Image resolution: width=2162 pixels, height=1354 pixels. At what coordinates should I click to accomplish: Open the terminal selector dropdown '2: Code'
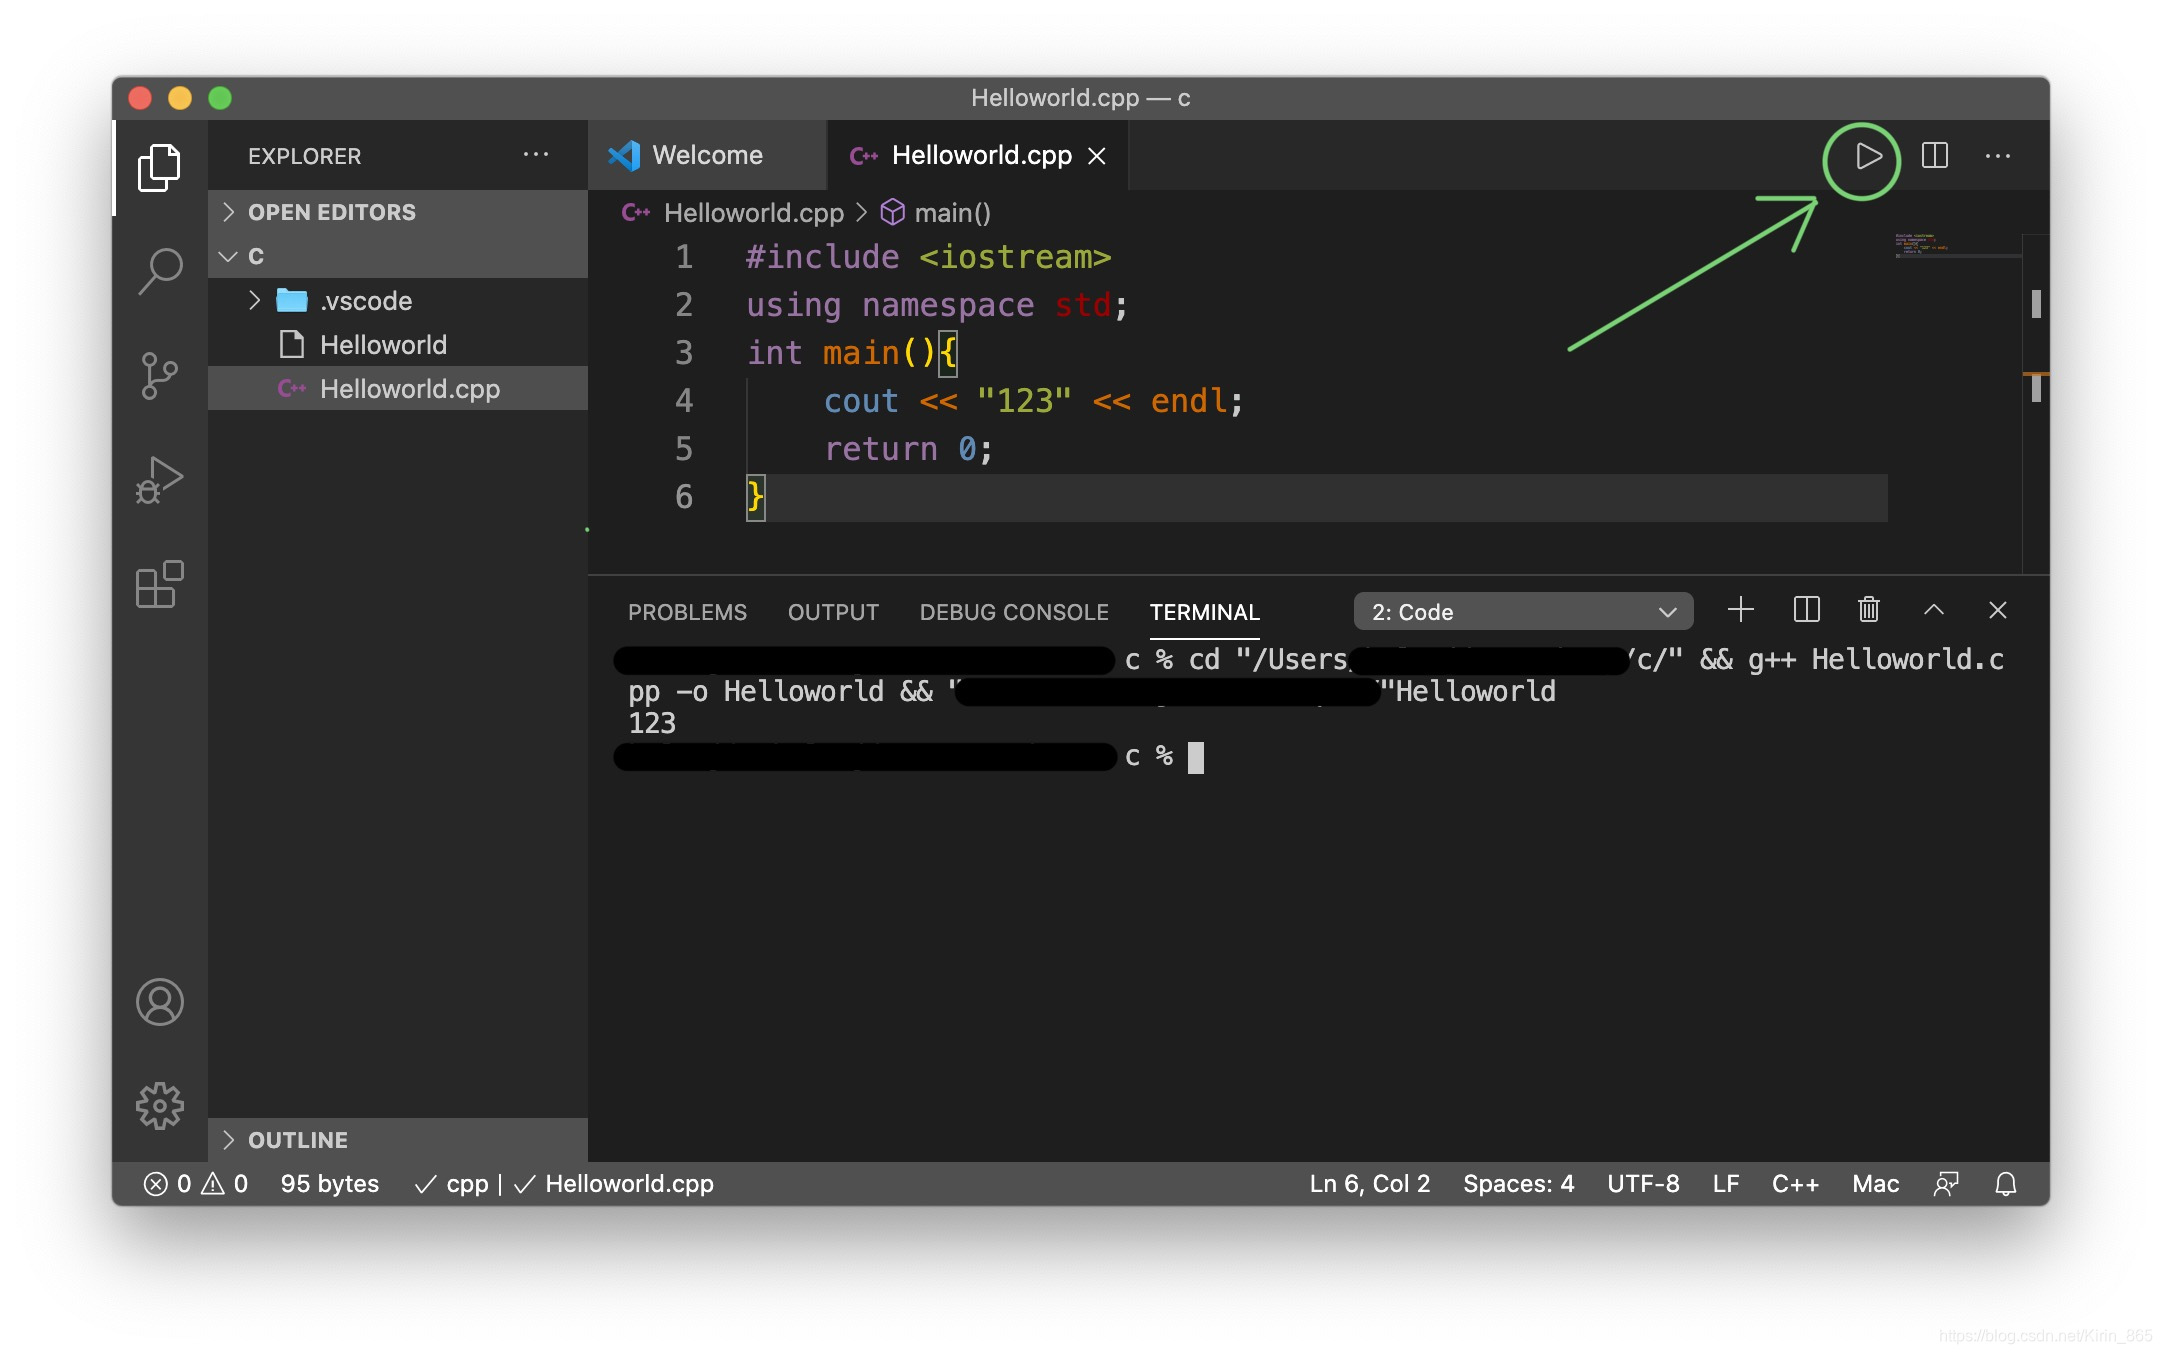[1522, 612]
